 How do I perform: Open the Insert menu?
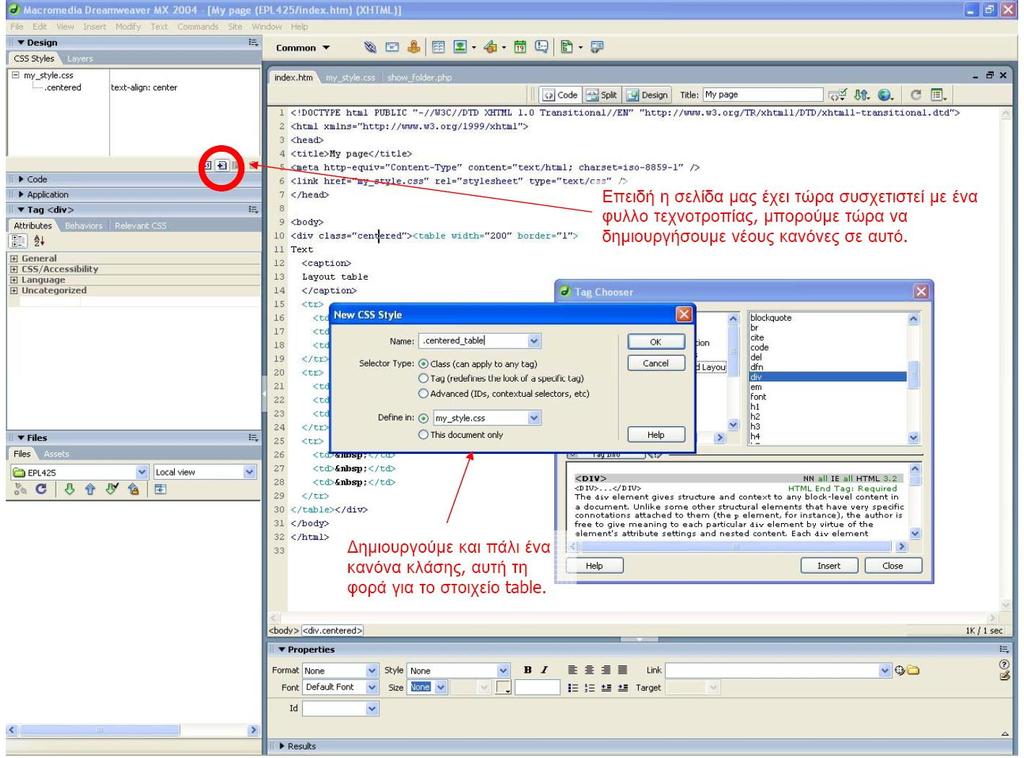pos(94,27)
